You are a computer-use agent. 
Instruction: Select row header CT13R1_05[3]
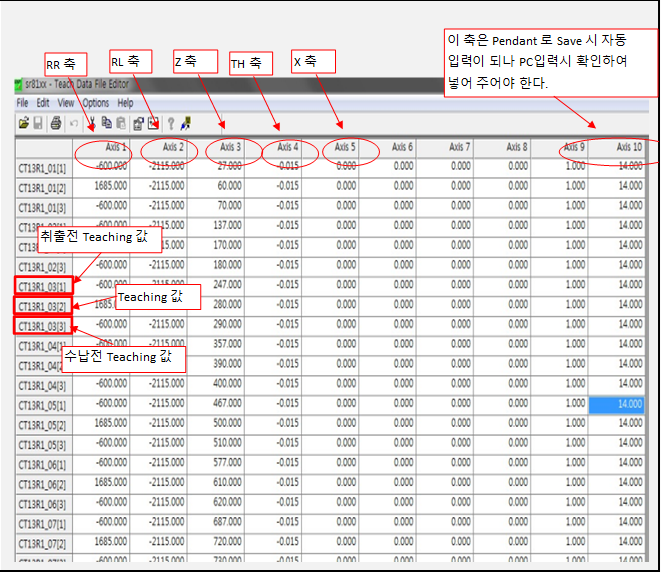click(x=44, y=445)
